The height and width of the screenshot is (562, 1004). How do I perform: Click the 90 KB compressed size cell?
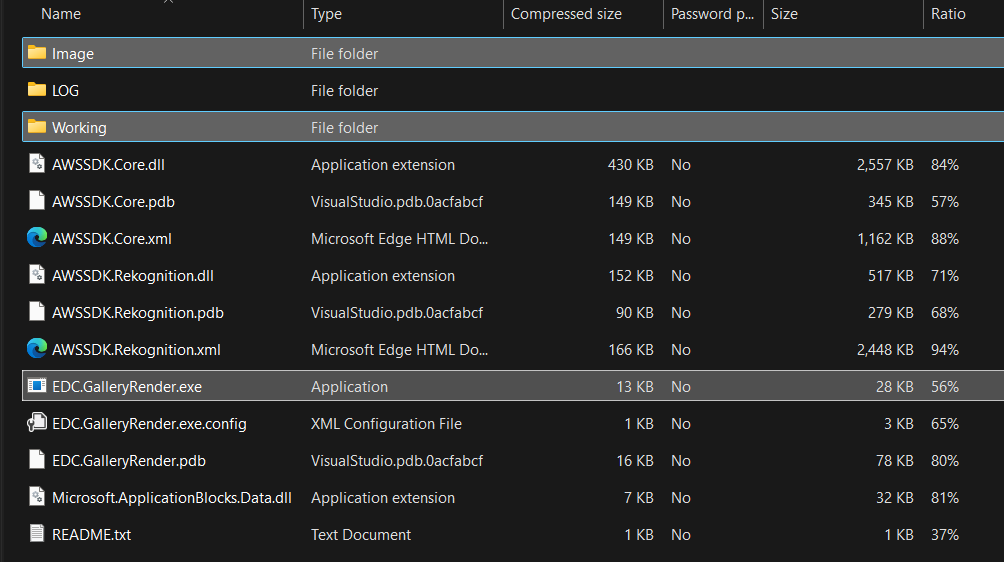(635, 313)
